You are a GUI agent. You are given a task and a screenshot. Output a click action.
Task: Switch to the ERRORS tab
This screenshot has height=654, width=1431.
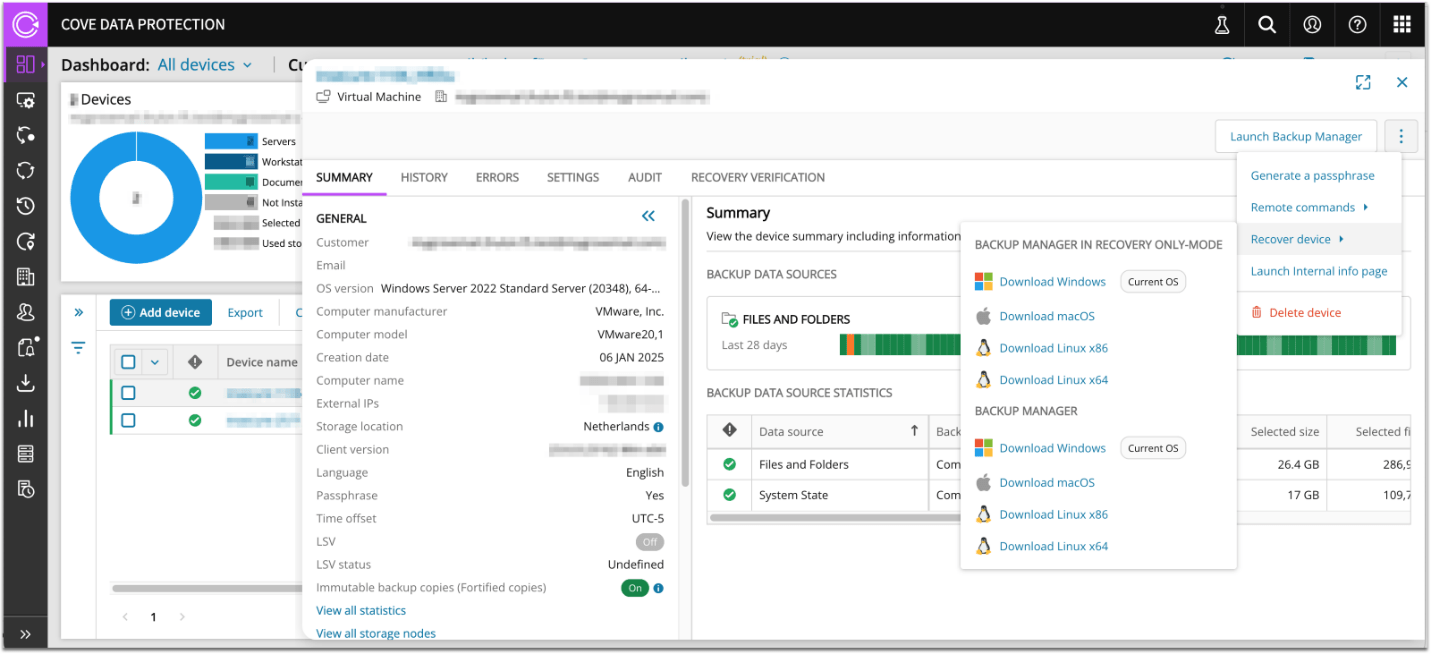point(497,177)
